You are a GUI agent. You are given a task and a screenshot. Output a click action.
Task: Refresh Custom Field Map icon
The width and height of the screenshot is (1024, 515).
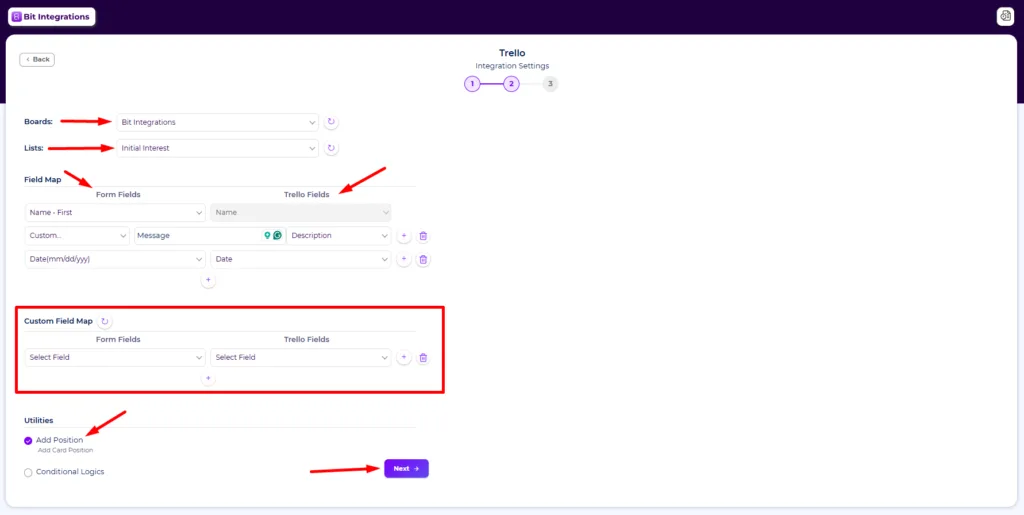tap(104, 321)
